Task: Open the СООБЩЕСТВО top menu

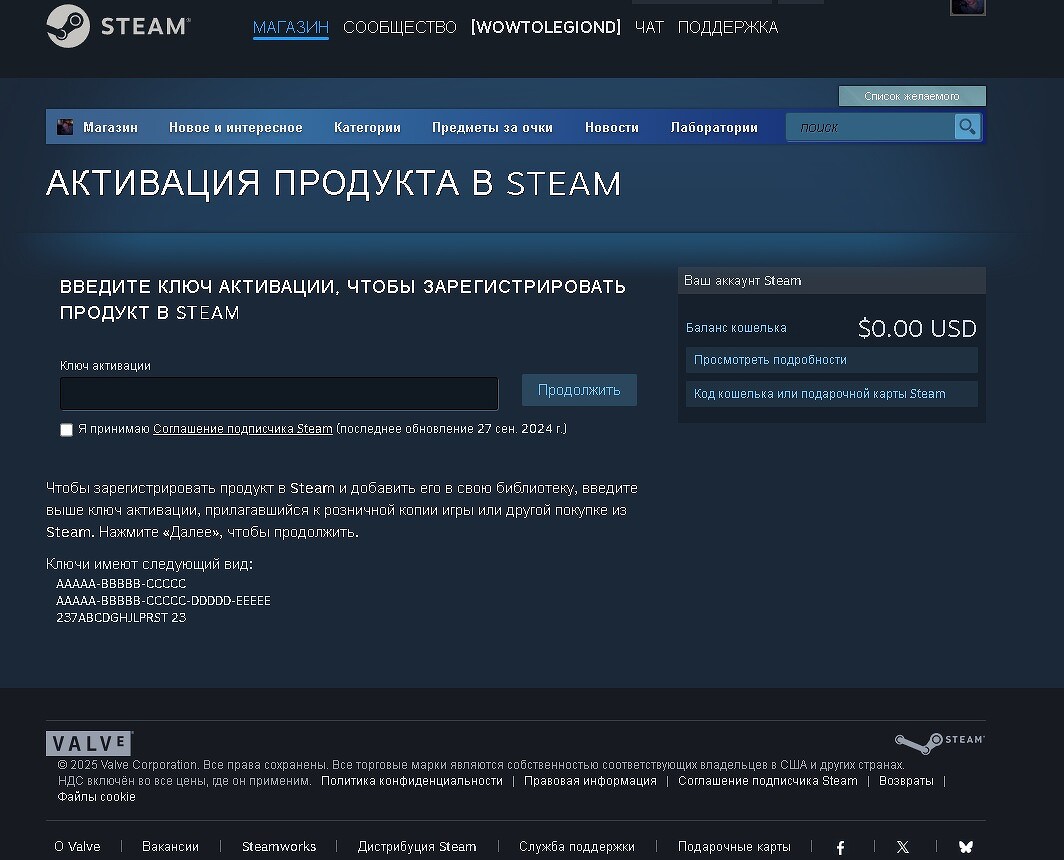Action: tap(399, 28)
